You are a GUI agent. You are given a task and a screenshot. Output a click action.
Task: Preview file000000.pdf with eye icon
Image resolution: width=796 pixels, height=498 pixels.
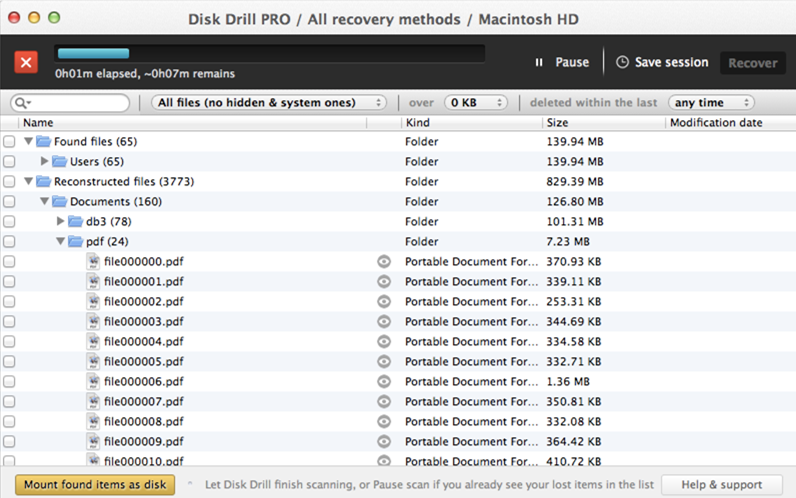[384, 261]
